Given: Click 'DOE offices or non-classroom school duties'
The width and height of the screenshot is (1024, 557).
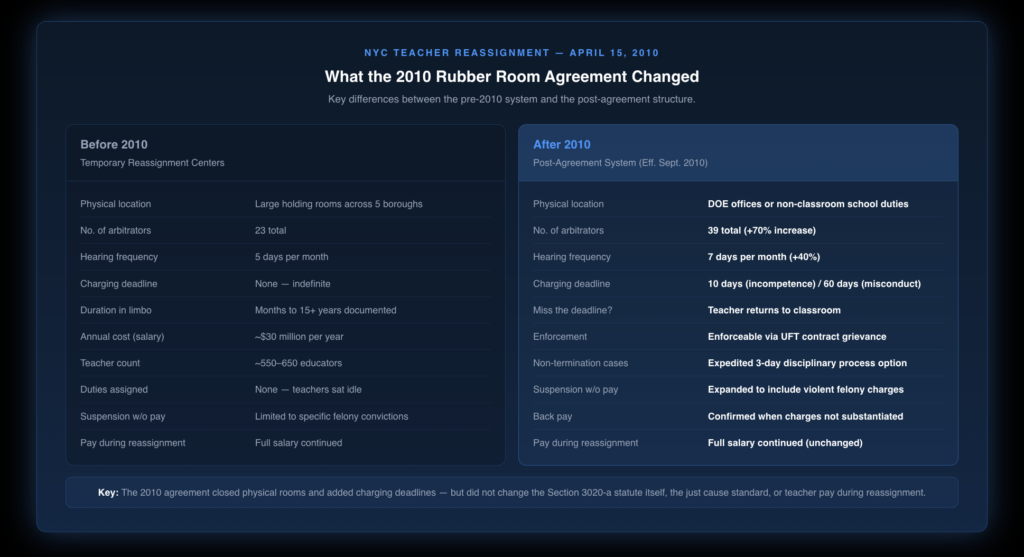Looking at the screenshot, I should [x=808, y=204].
